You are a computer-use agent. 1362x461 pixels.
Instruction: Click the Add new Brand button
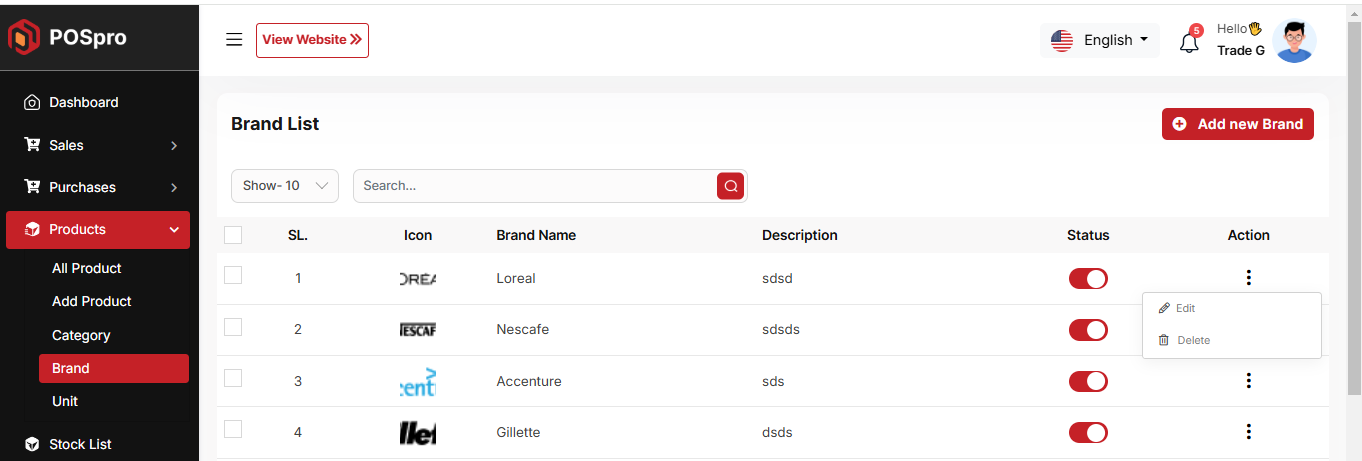click(x=1238, y=124)
